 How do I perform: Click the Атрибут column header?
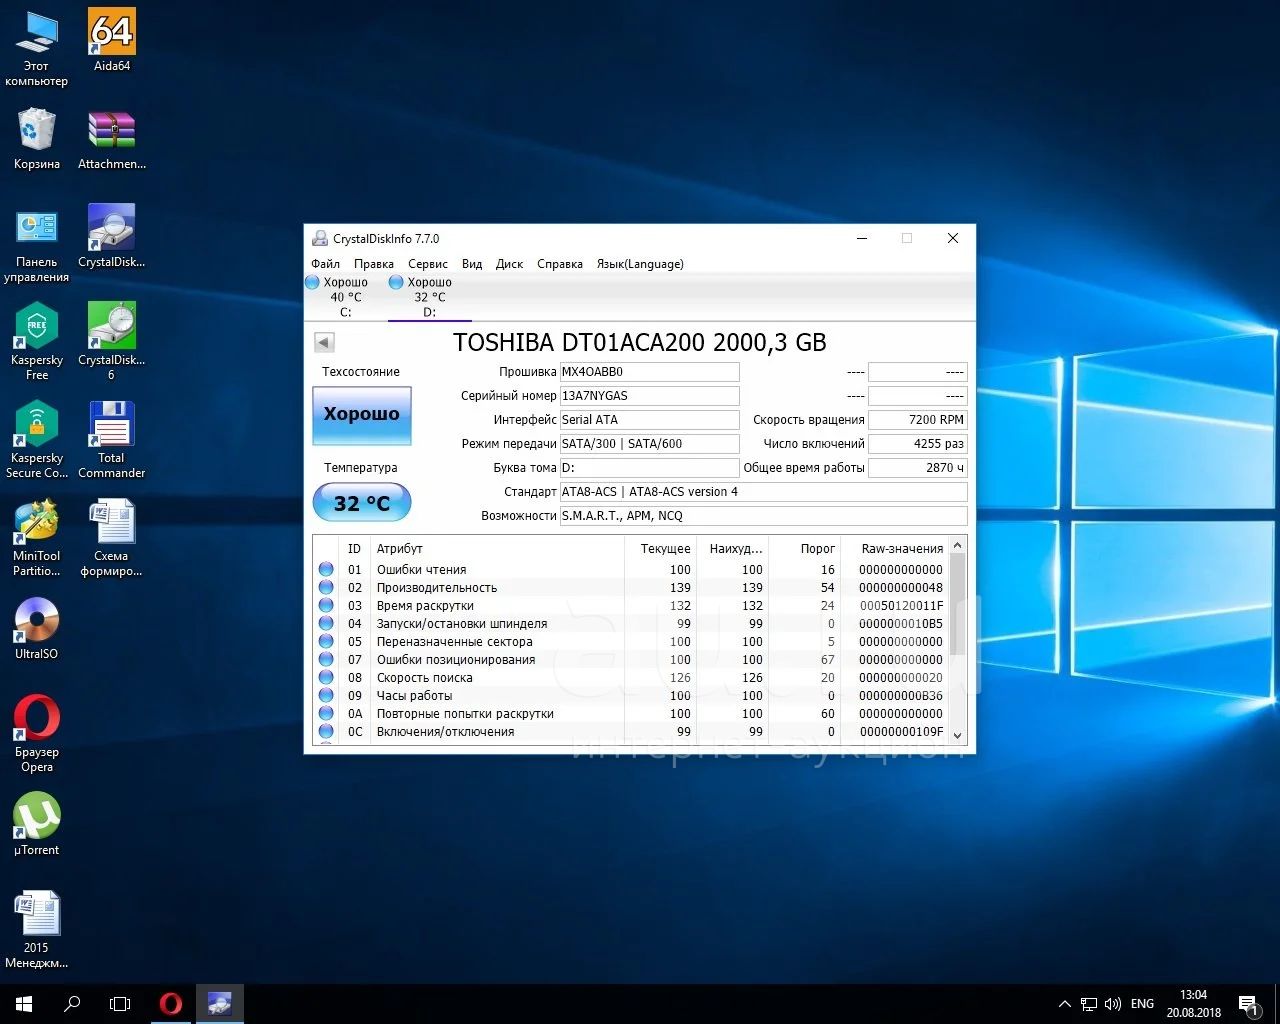point(498,549)
